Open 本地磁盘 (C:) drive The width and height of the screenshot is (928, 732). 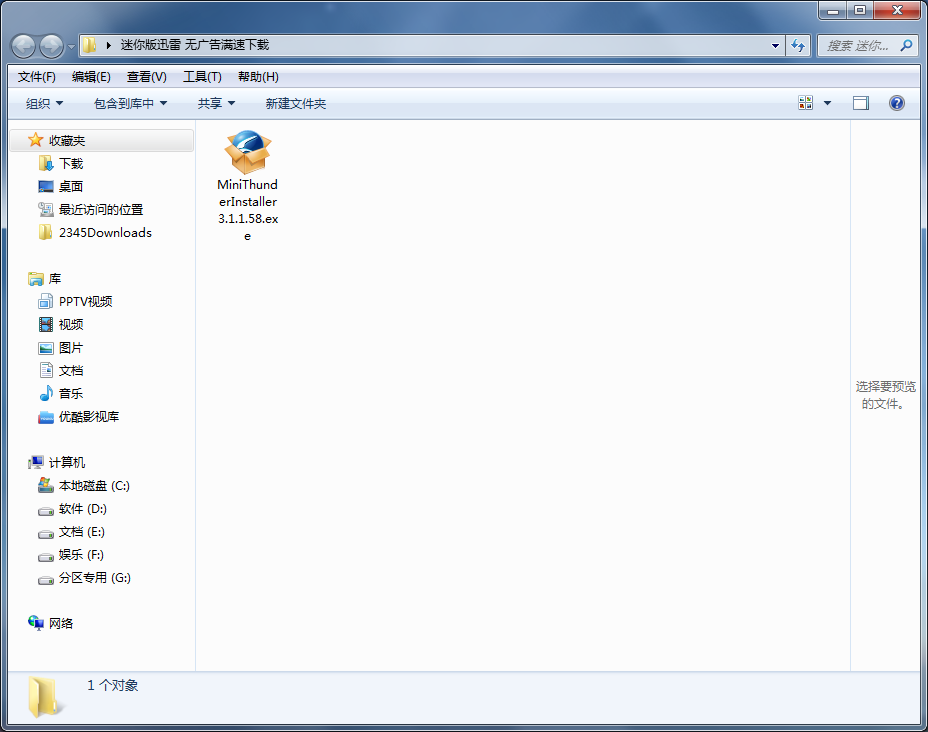[93, 485]
